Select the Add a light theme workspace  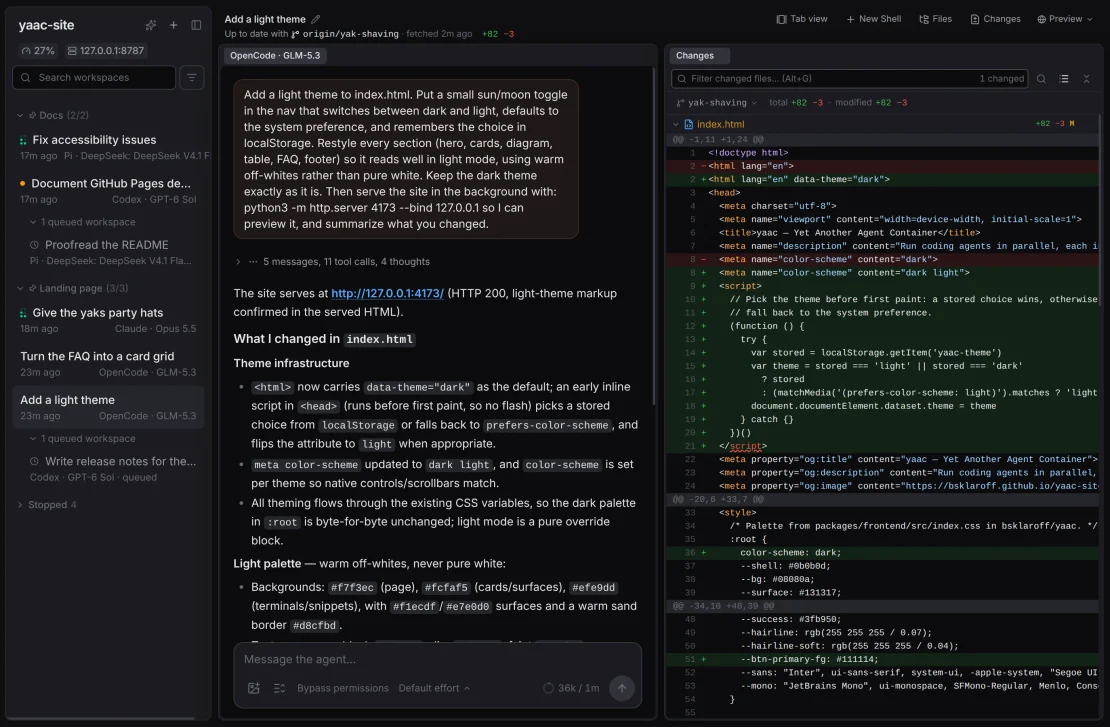coord(108,407)
